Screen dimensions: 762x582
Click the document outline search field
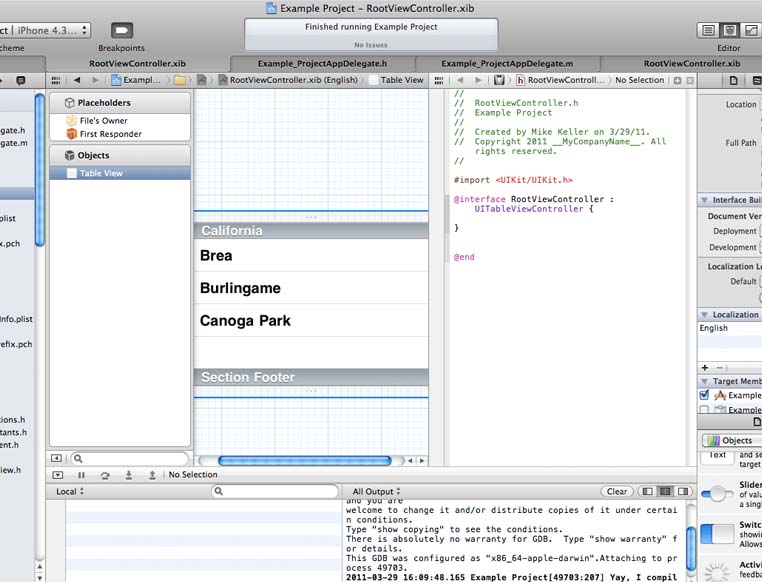click(130, 458)
